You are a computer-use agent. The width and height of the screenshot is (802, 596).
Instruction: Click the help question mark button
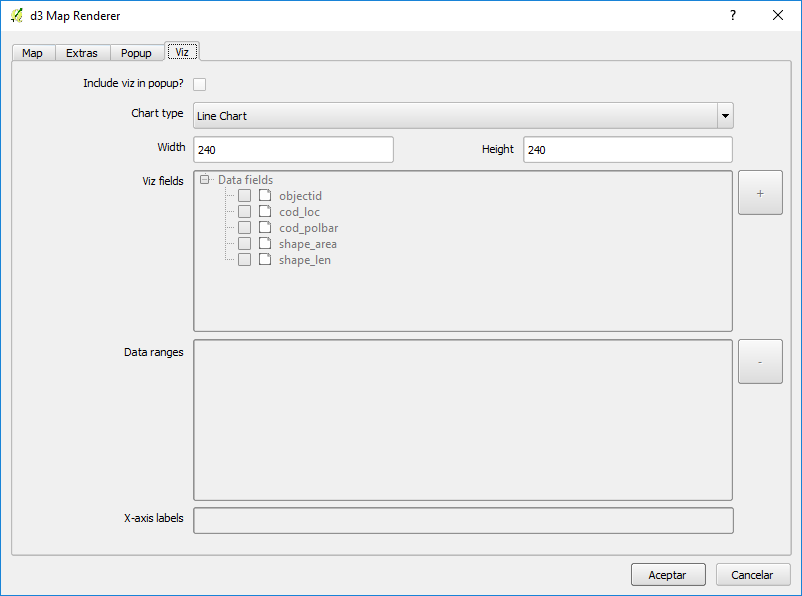(x=732, y=15)
